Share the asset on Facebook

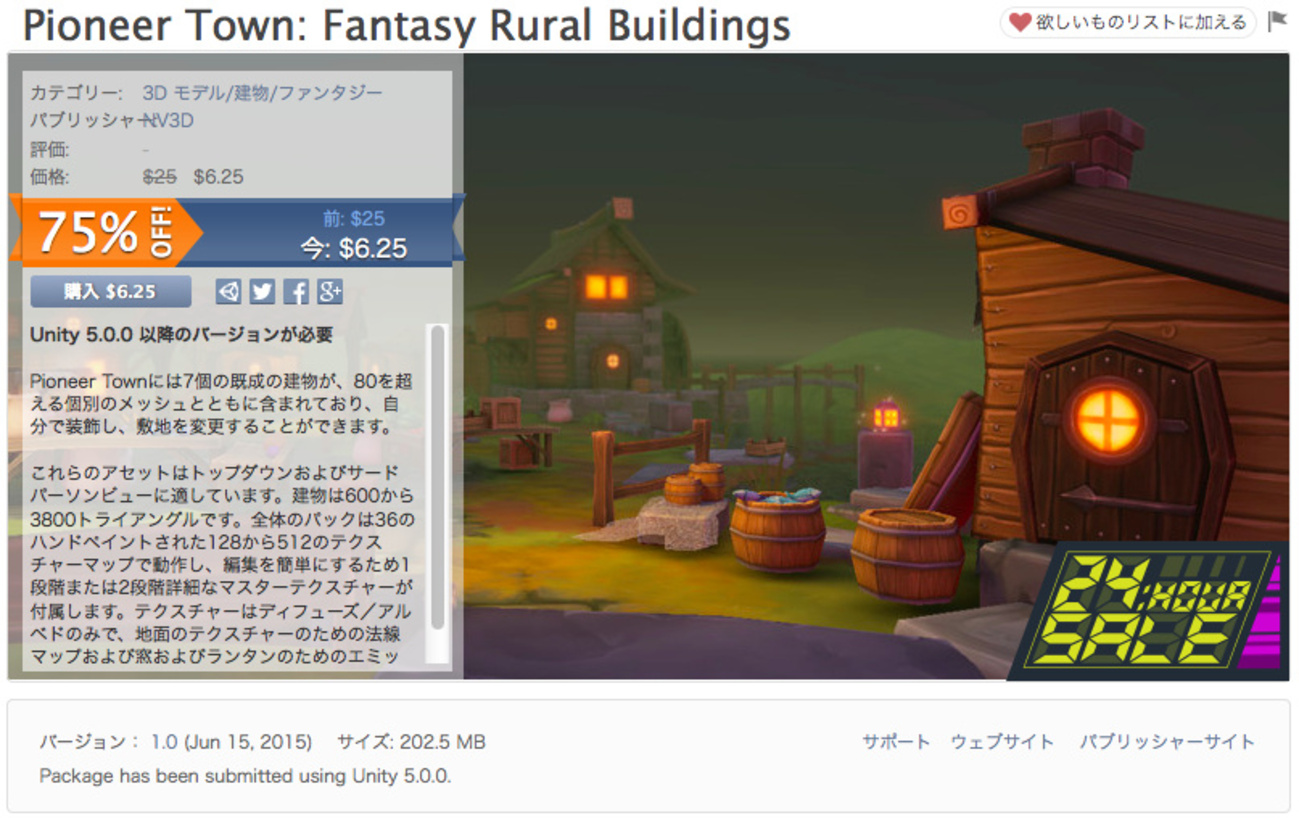point(296,291)
